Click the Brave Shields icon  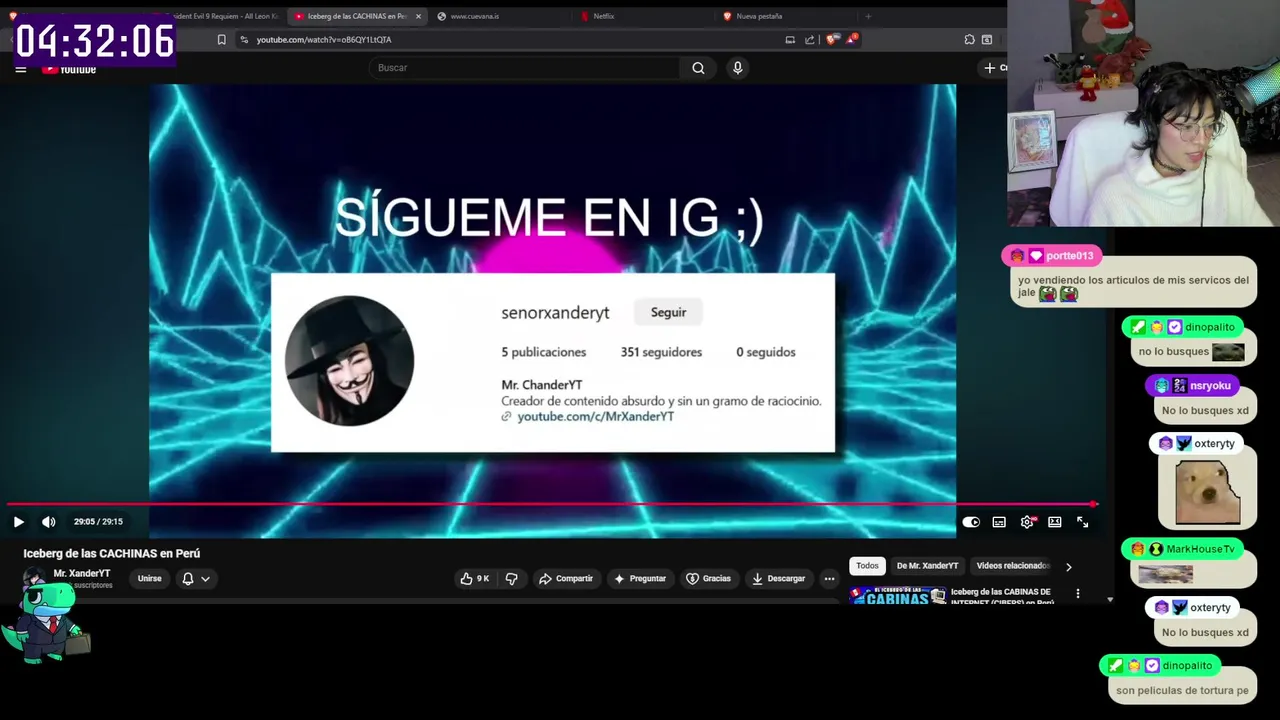click(831, 40)
